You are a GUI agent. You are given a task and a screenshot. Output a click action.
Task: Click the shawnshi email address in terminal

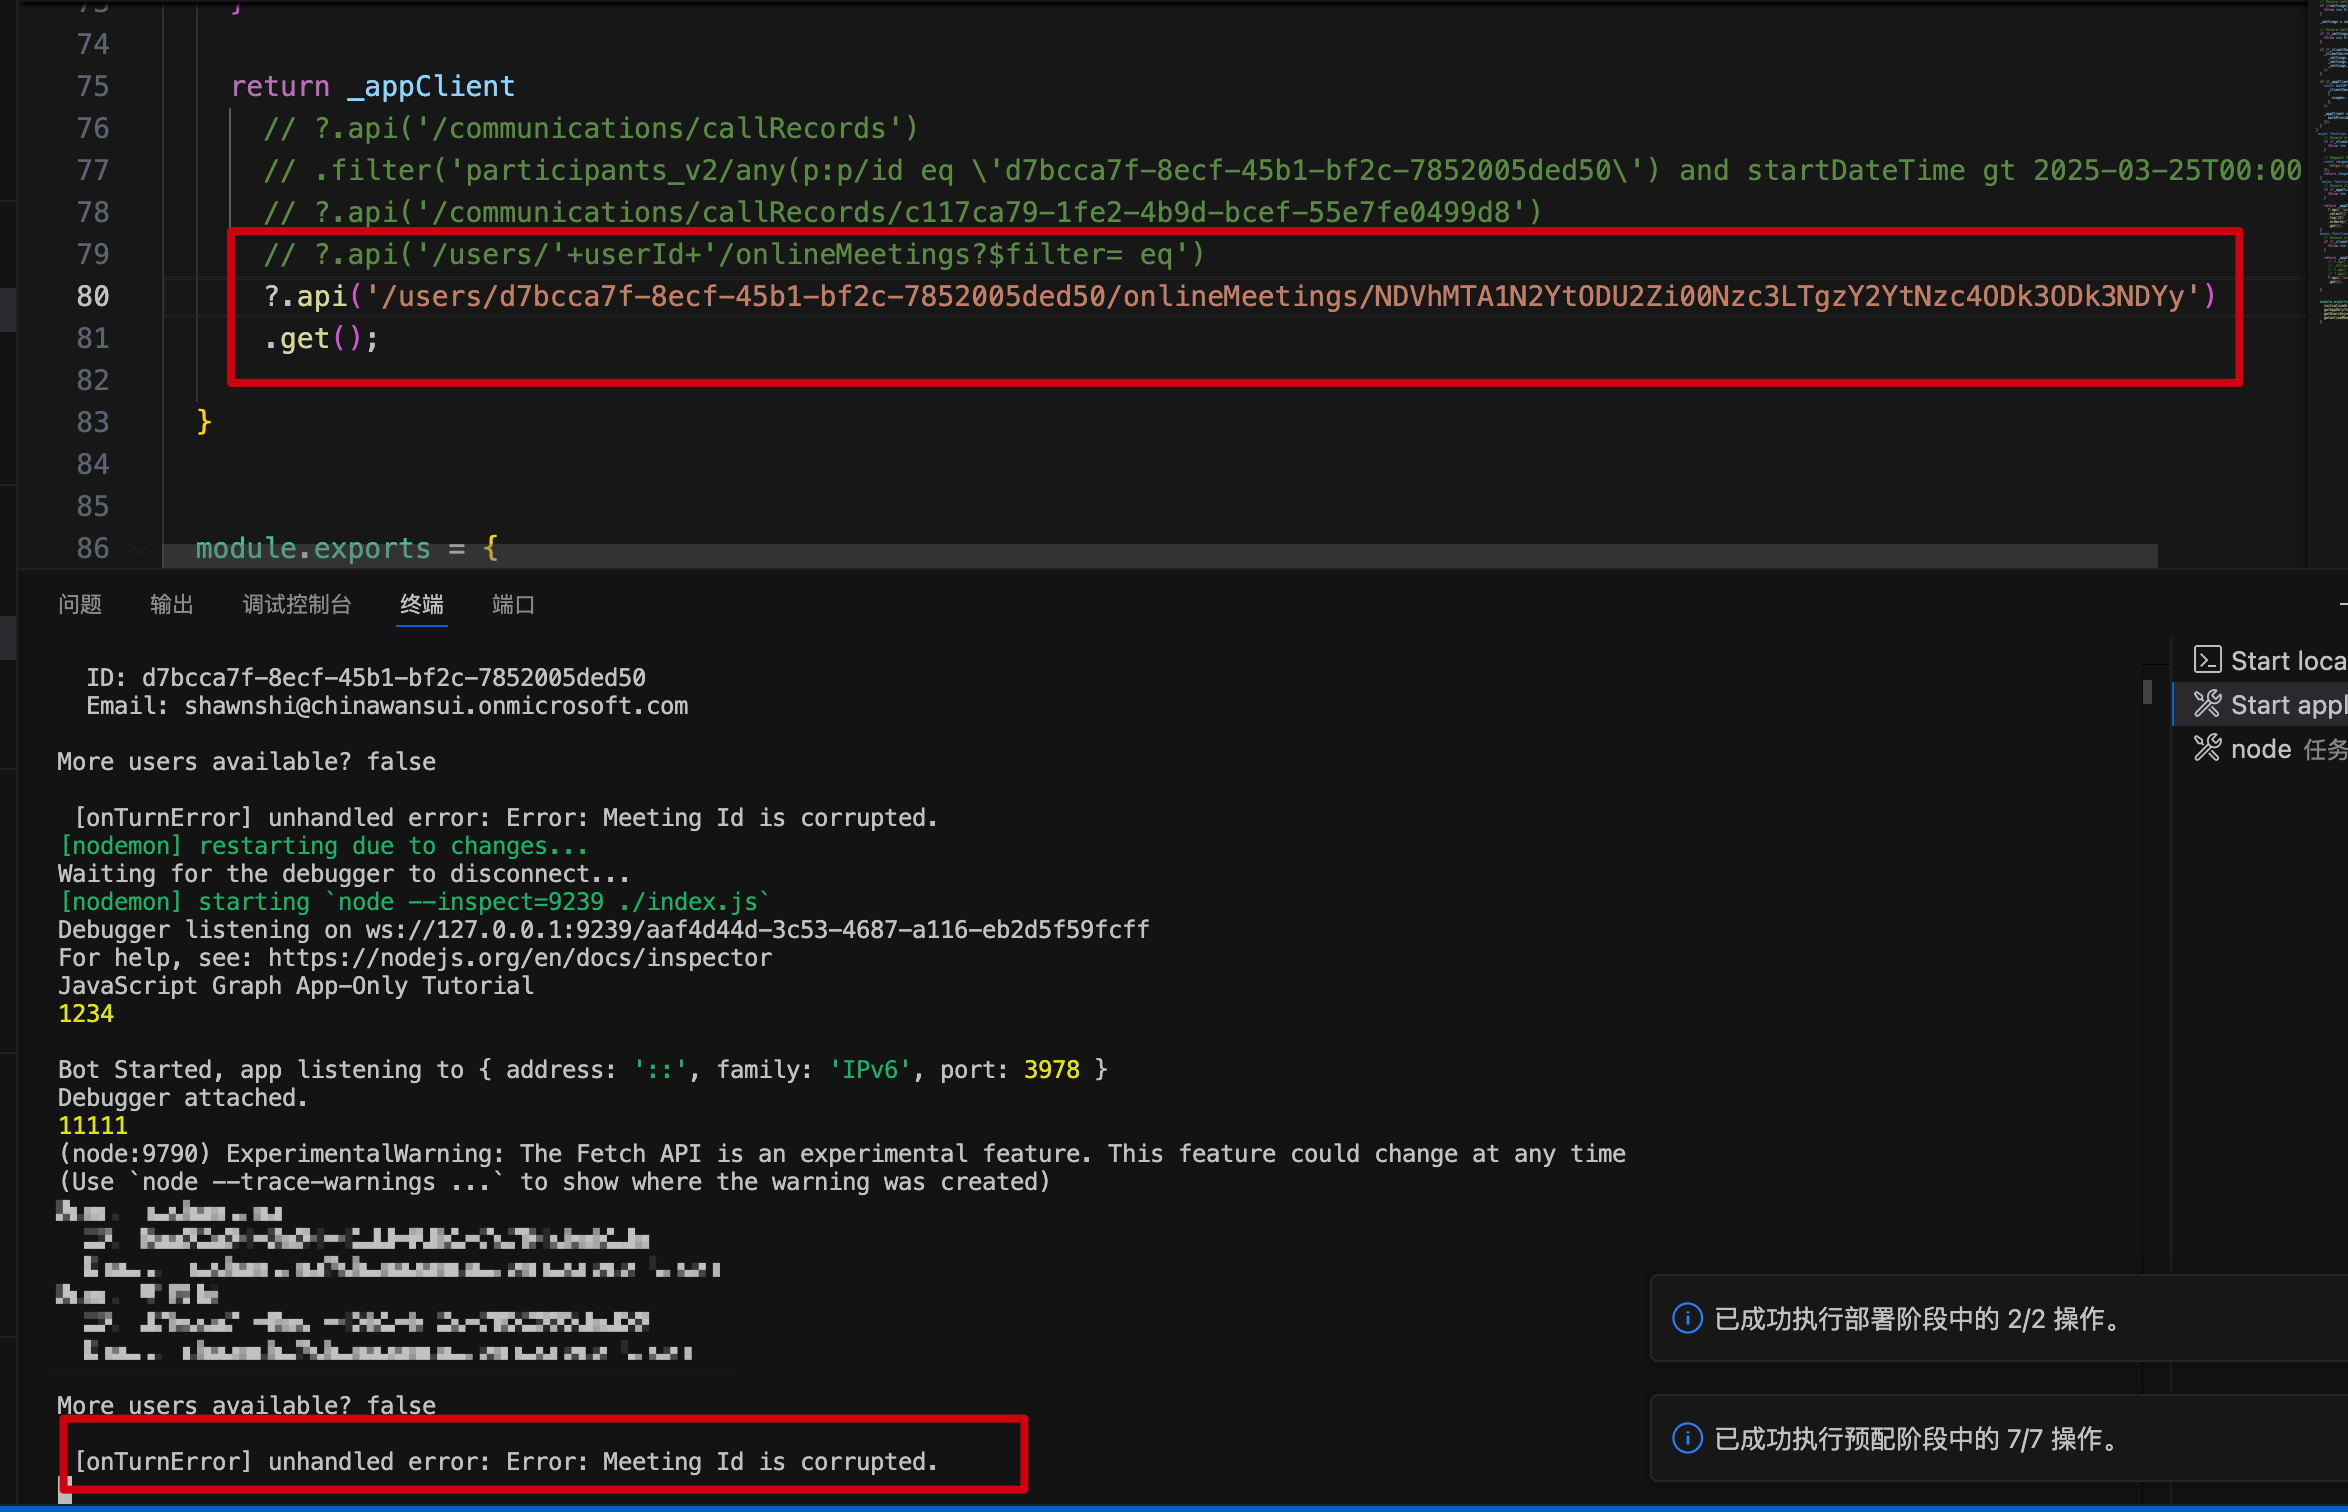(436, 706)
